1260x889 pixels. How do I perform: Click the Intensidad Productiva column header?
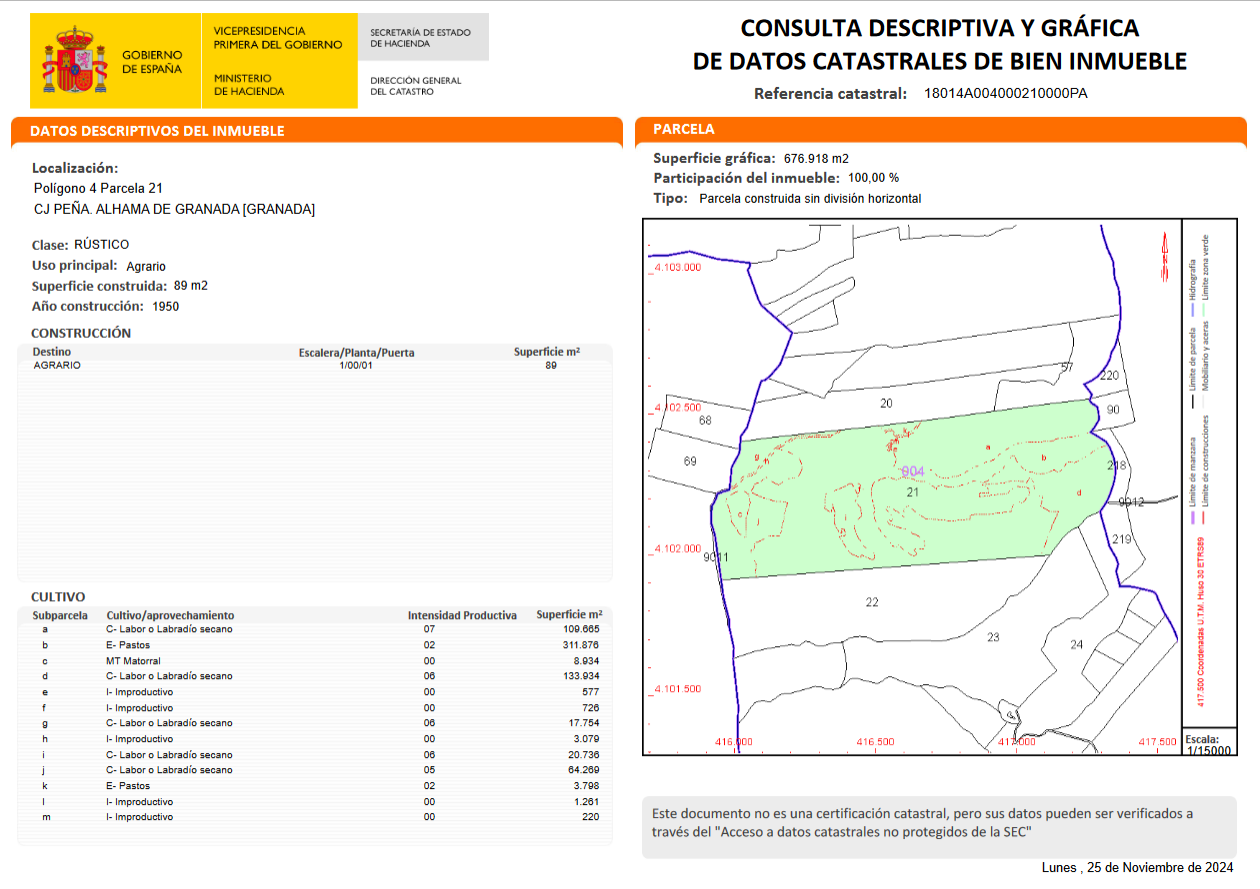click(x=462, y=615)
